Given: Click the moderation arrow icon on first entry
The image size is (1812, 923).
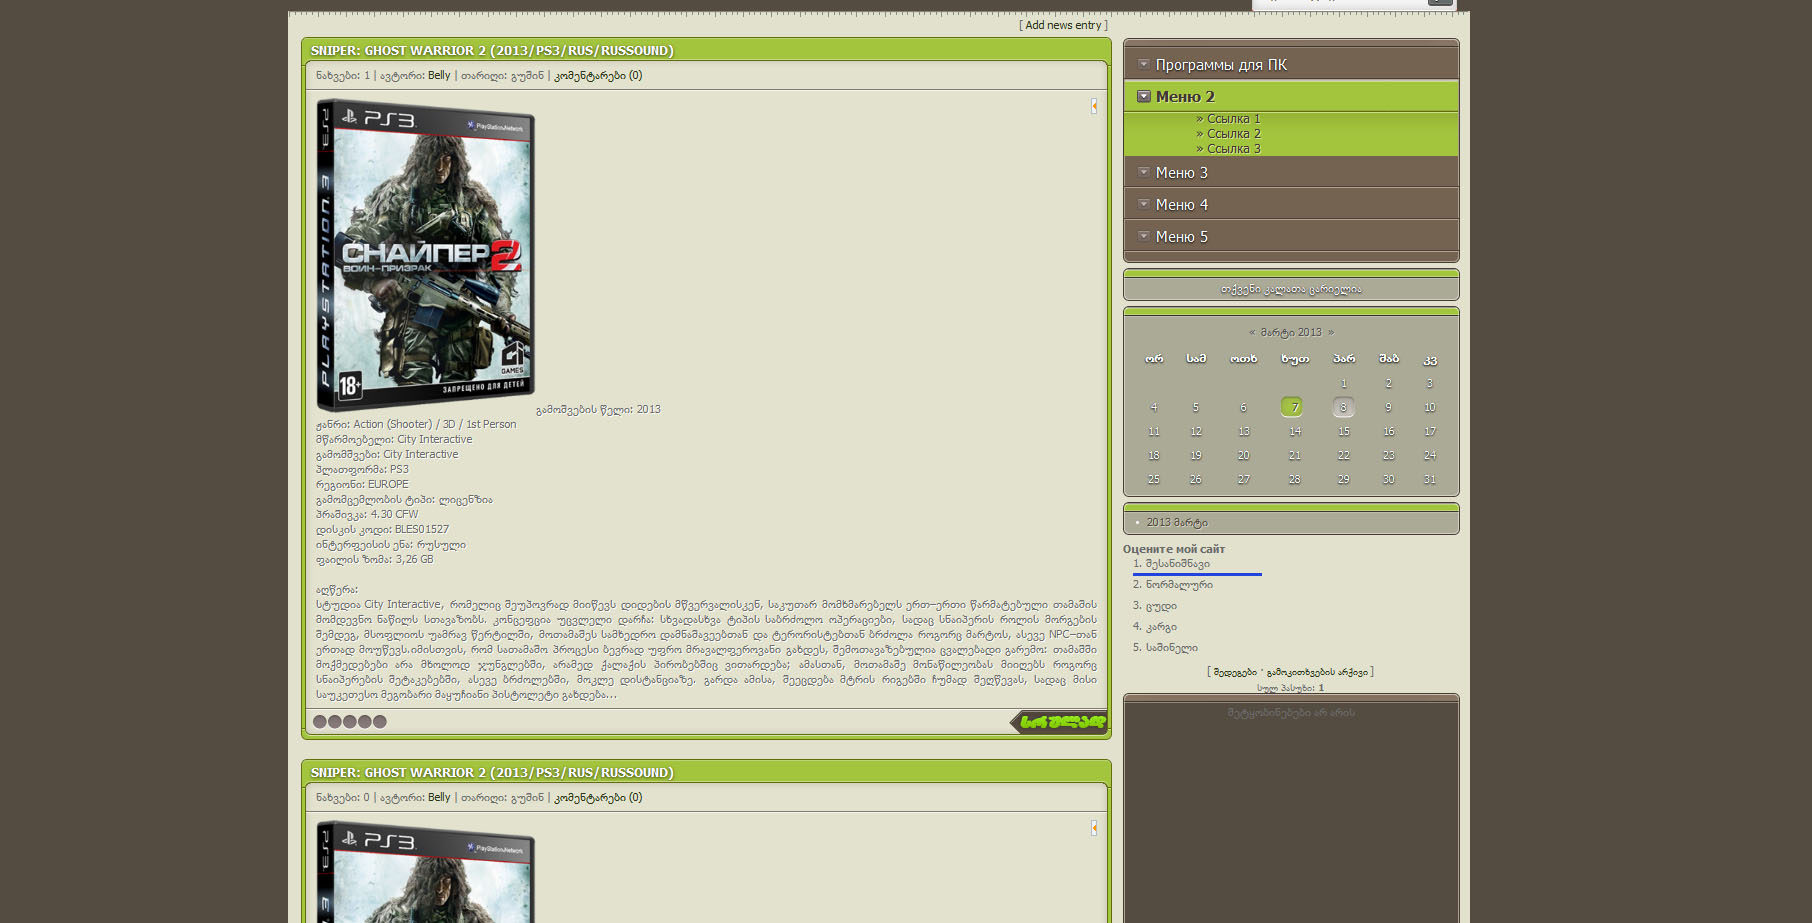Looking at the screenshot, I should [1094, 106].
